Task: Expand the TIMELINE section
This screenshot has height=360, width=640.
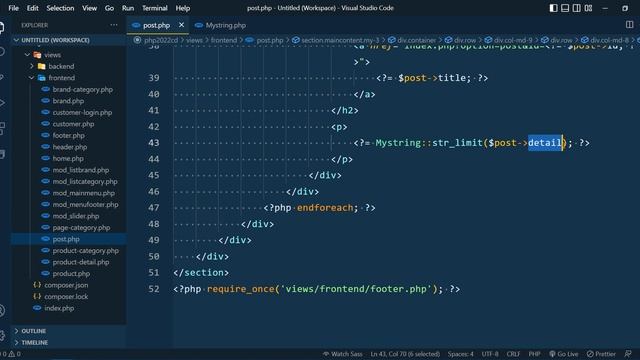Action: point(69,342)
